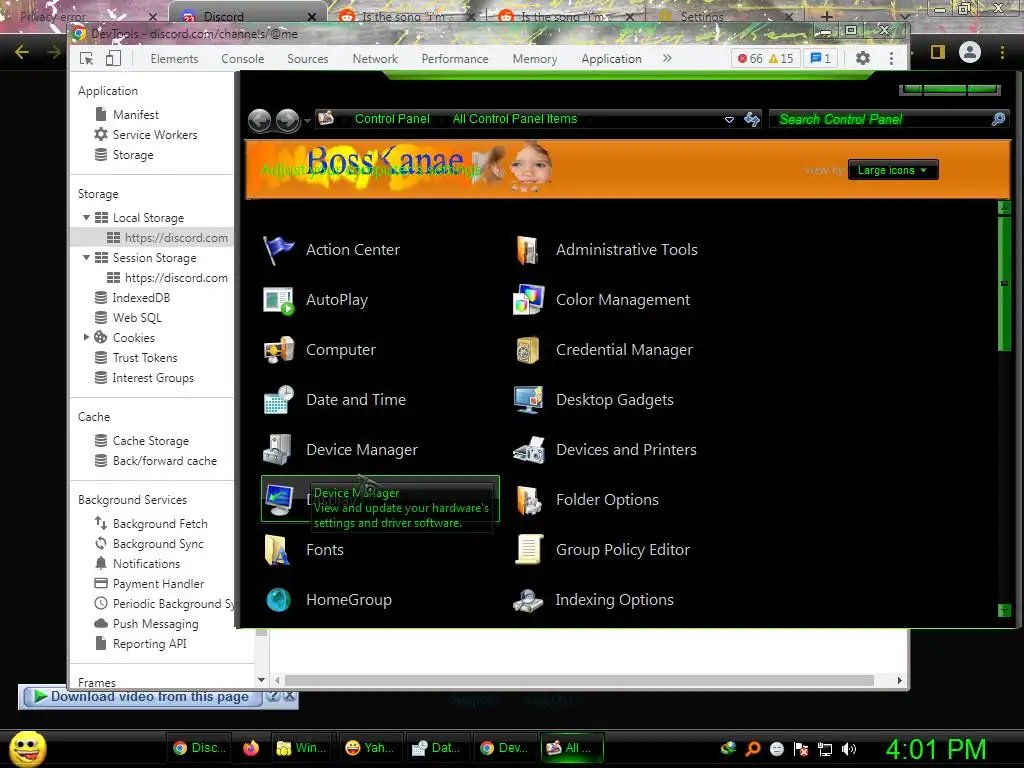
Task: Open Devices and Printers icon
Action: [x=528, y=450]
